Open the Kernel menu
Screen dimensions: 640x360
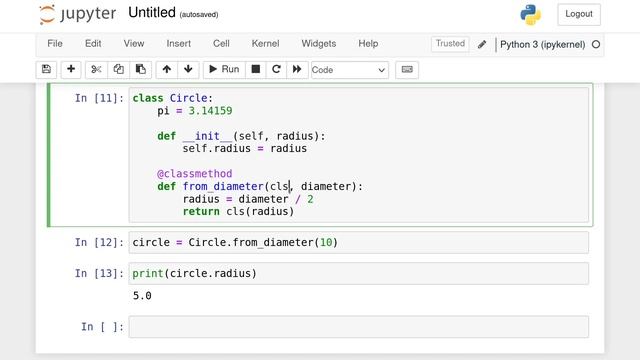coord(265,44)
